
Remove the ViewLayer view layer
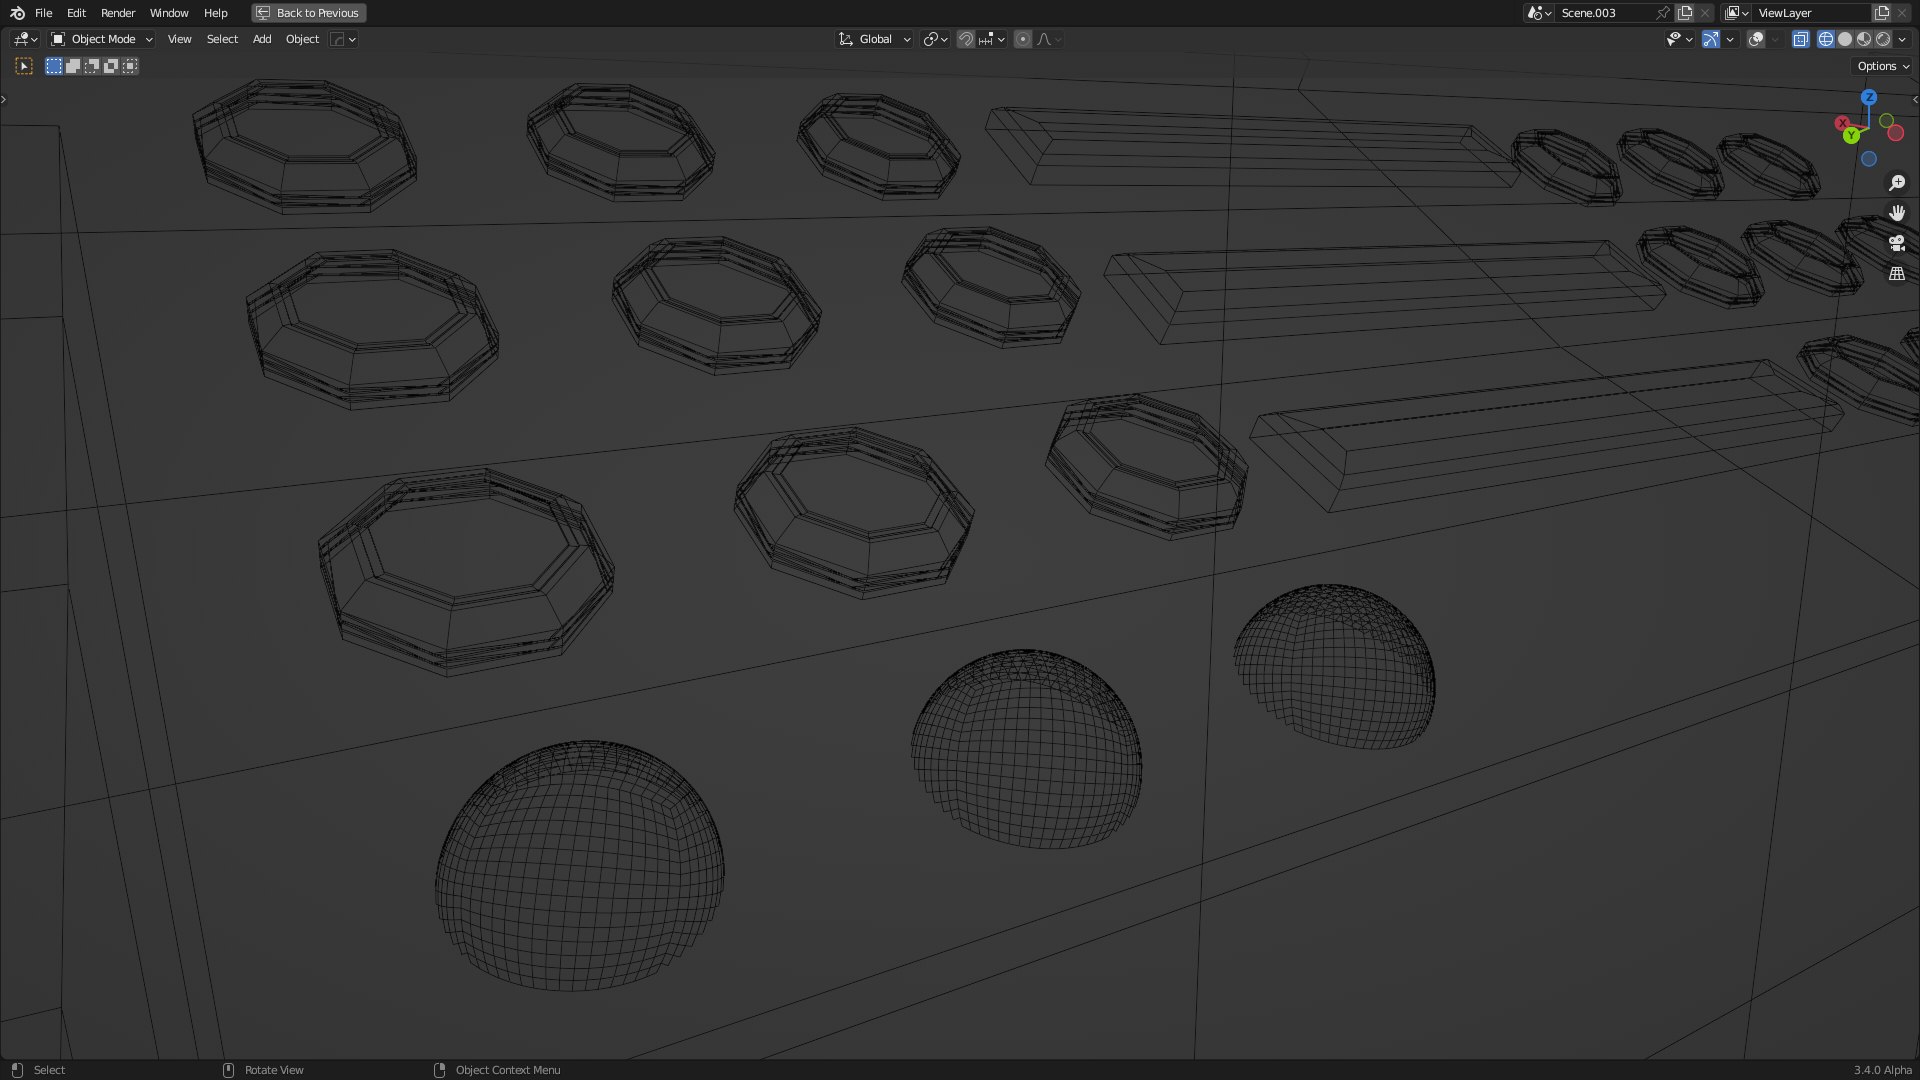1902,13
